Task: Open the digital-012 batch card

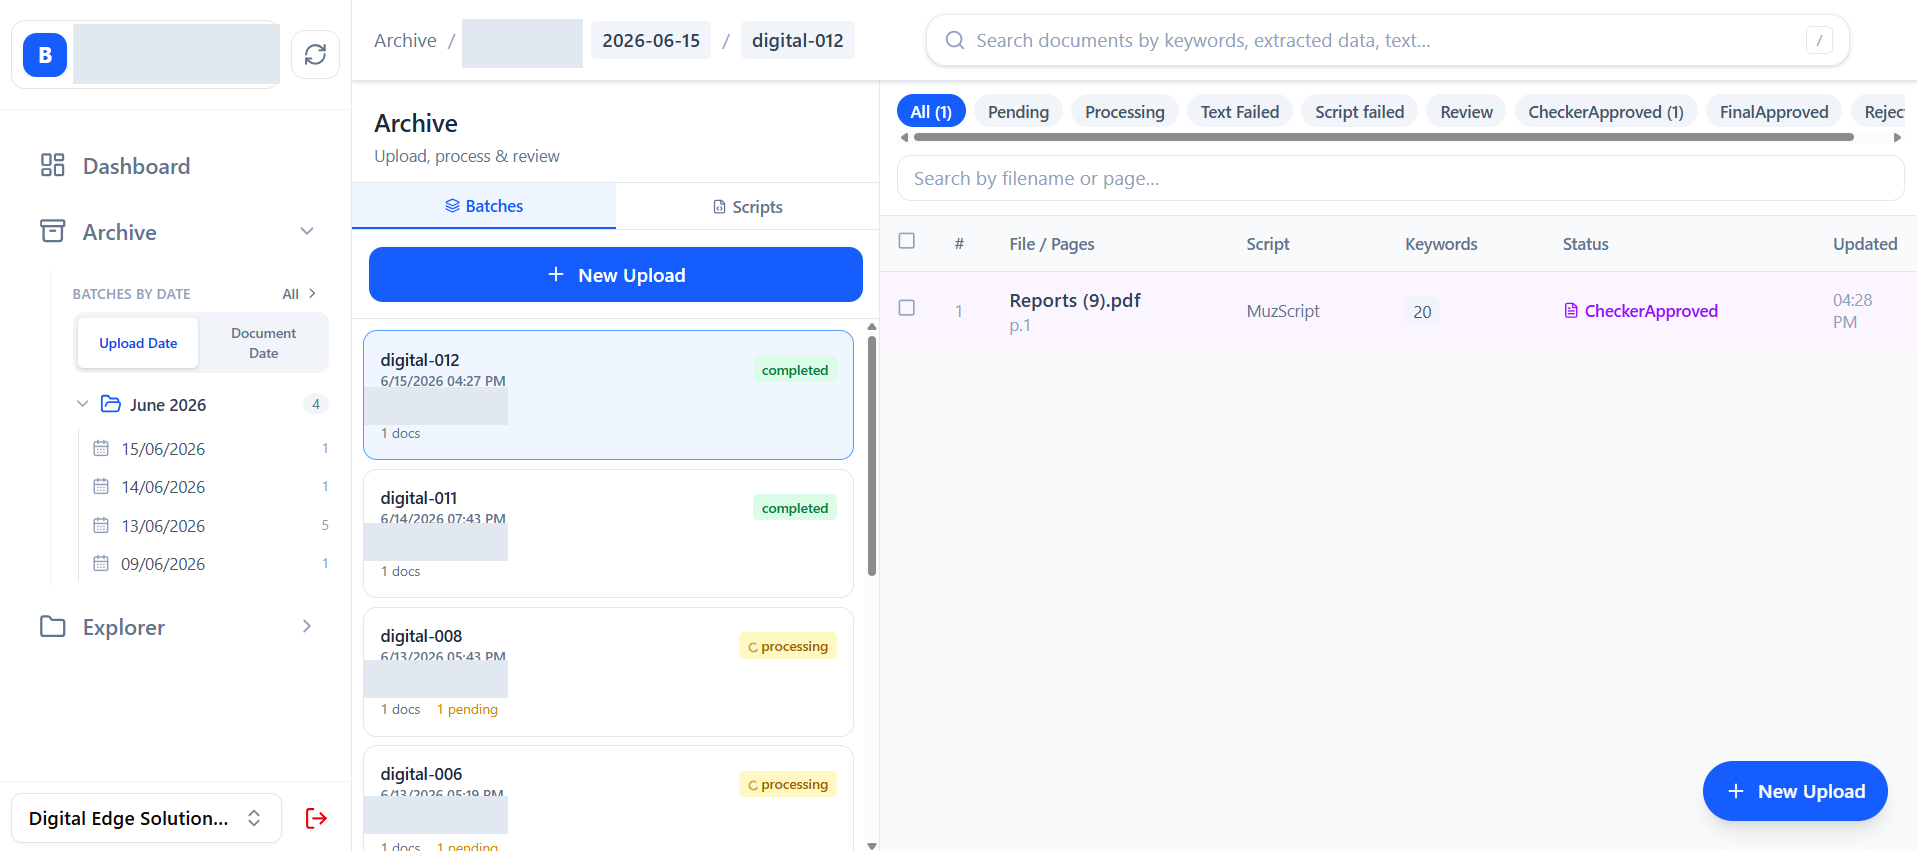Action: click(x=608, y=395)
